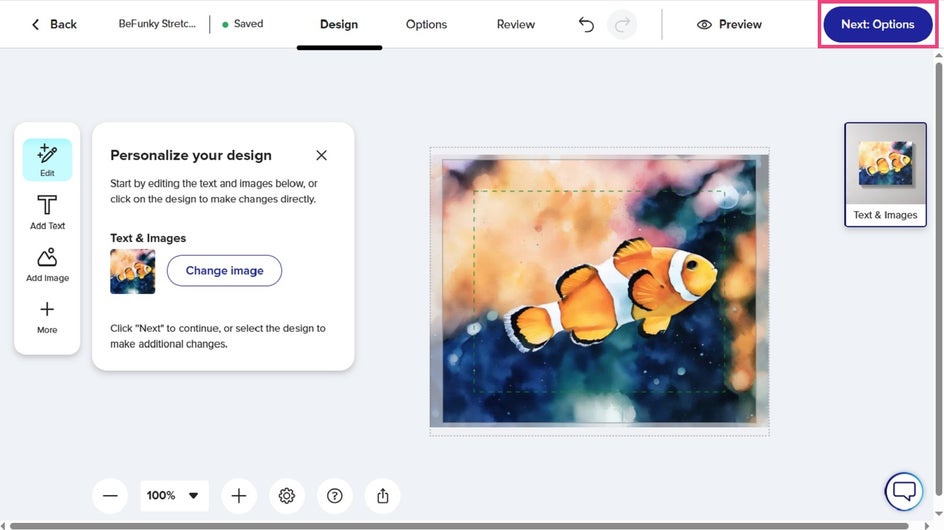Click the Next: Options button

click(x=877, y=24)
